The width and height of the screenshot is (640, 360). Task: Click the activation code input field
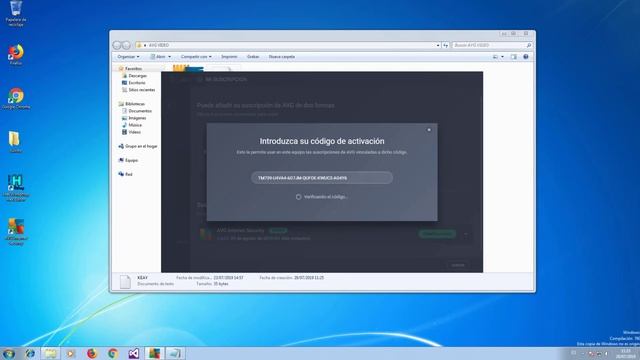[322, 178]
